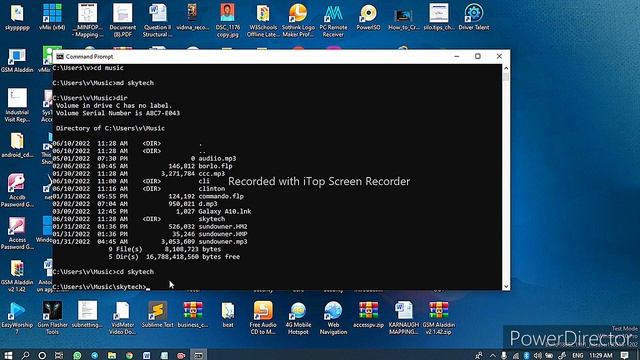Viewport: 640px width, 360px height.
Task: Minimize the Command Prompt window
Action: coord(457,56)
